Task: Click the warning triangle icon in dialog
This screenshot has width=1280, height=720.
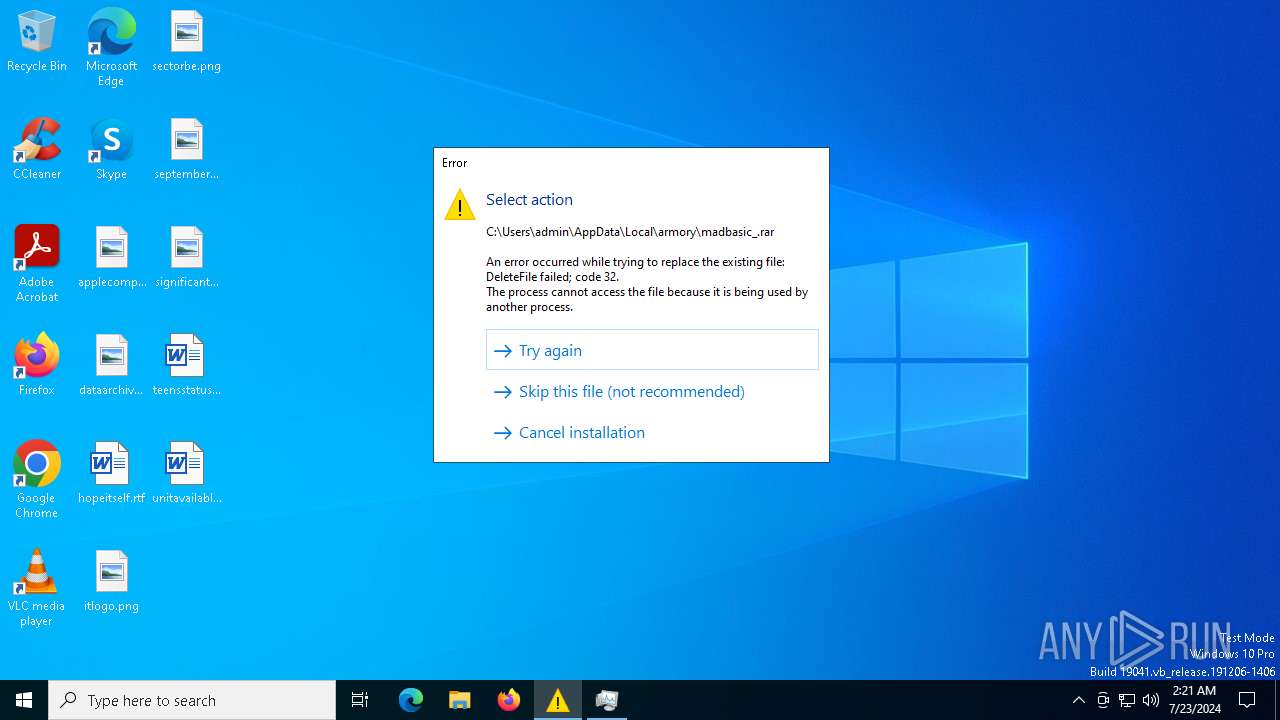Action: (x=460, y=204)
